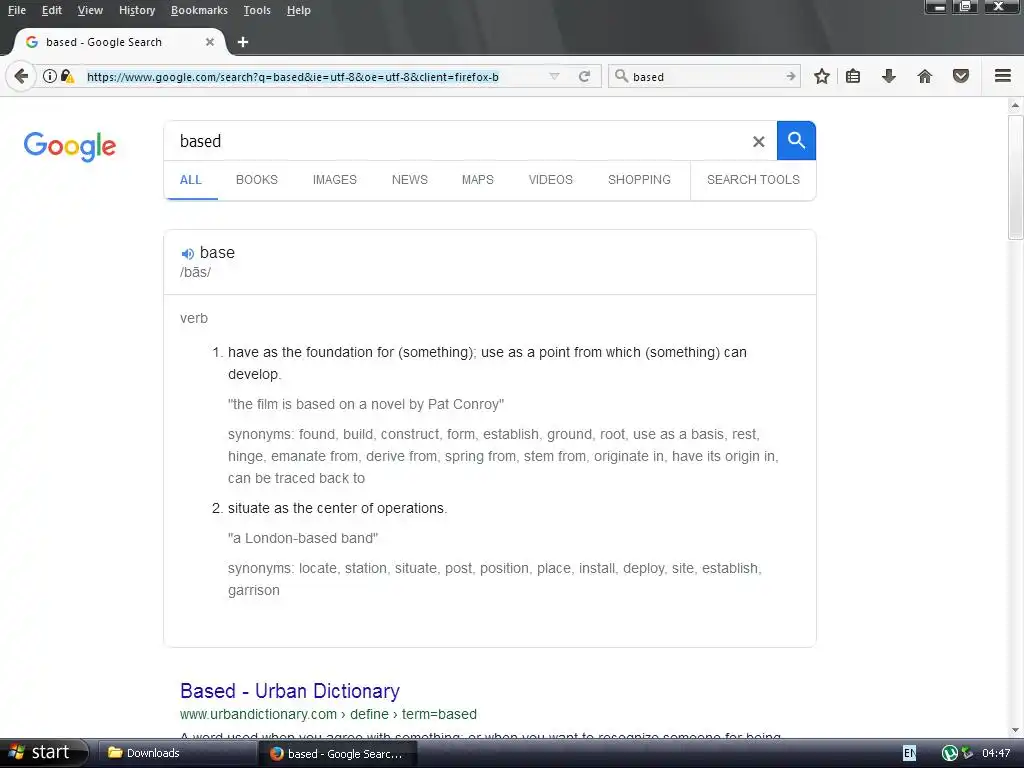Switch to Downloads folder in the taskbar
This screenshot has height=768, width=1024.
(176, 753)
